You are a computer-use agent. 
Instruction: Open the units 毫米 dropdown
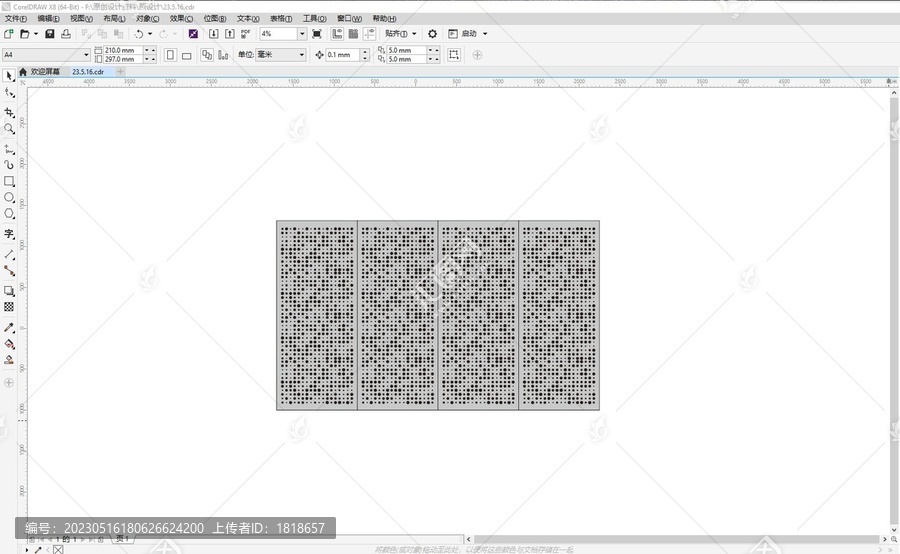301,55
